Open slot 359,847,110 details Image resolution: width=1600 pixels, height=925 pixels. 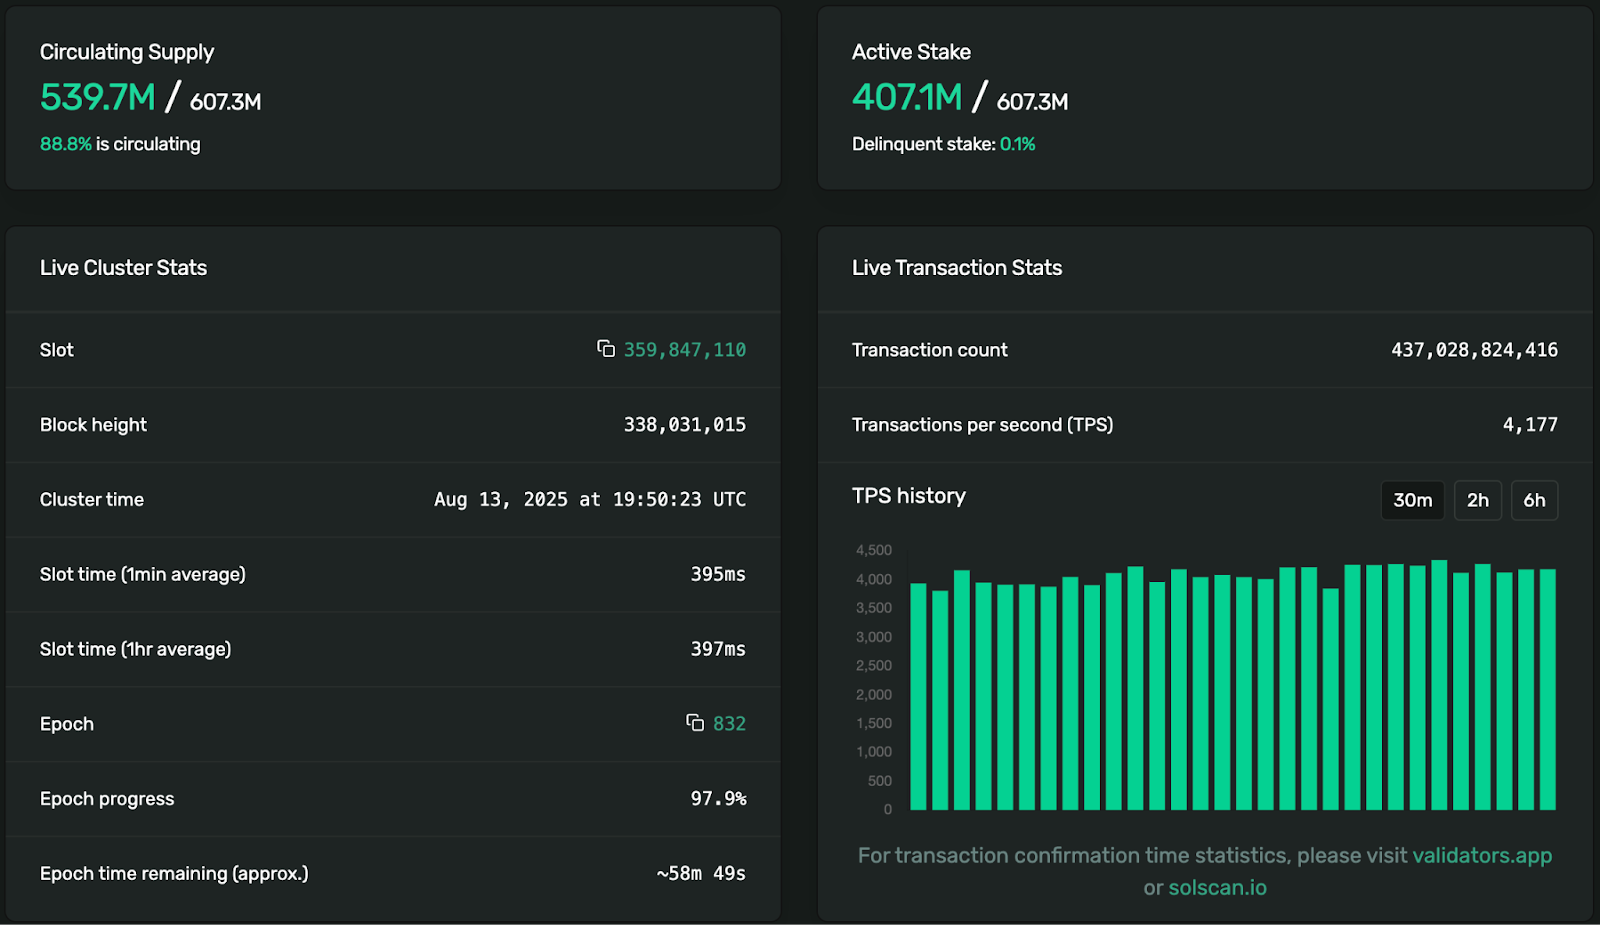(x=685, y=350)
